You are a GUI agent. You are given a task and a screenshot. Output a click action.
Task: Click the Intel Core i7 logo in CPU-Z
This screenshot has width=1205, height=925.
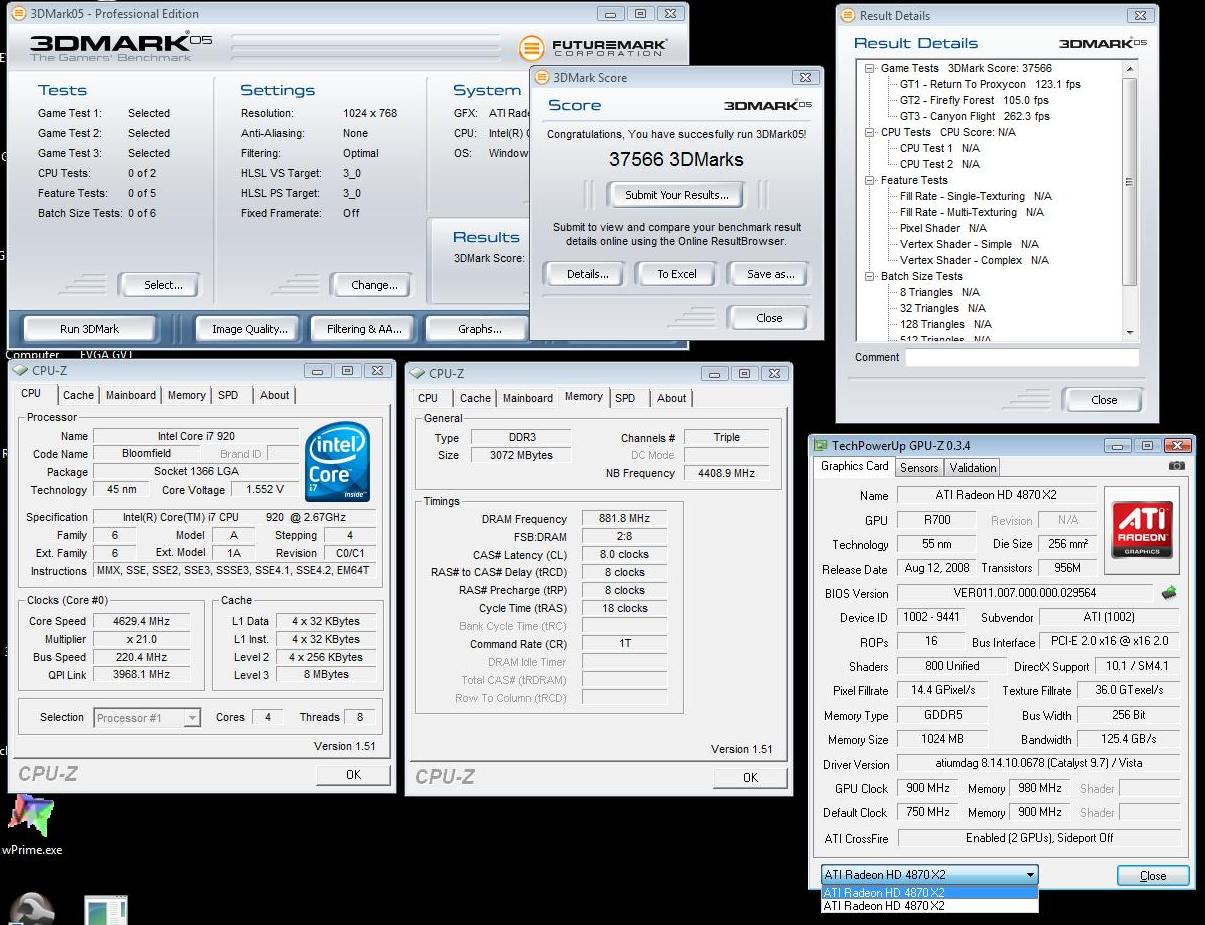(338, 462)
